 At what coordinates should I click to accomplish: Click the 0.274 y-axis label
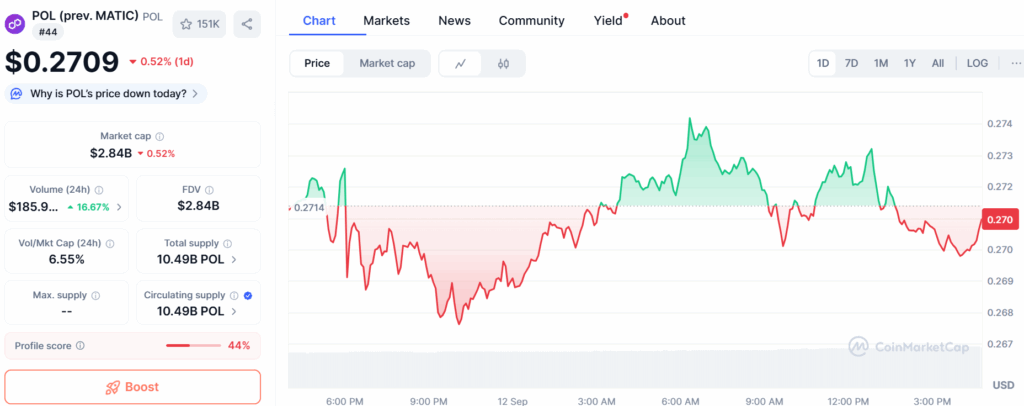[x=1000, y=124]
